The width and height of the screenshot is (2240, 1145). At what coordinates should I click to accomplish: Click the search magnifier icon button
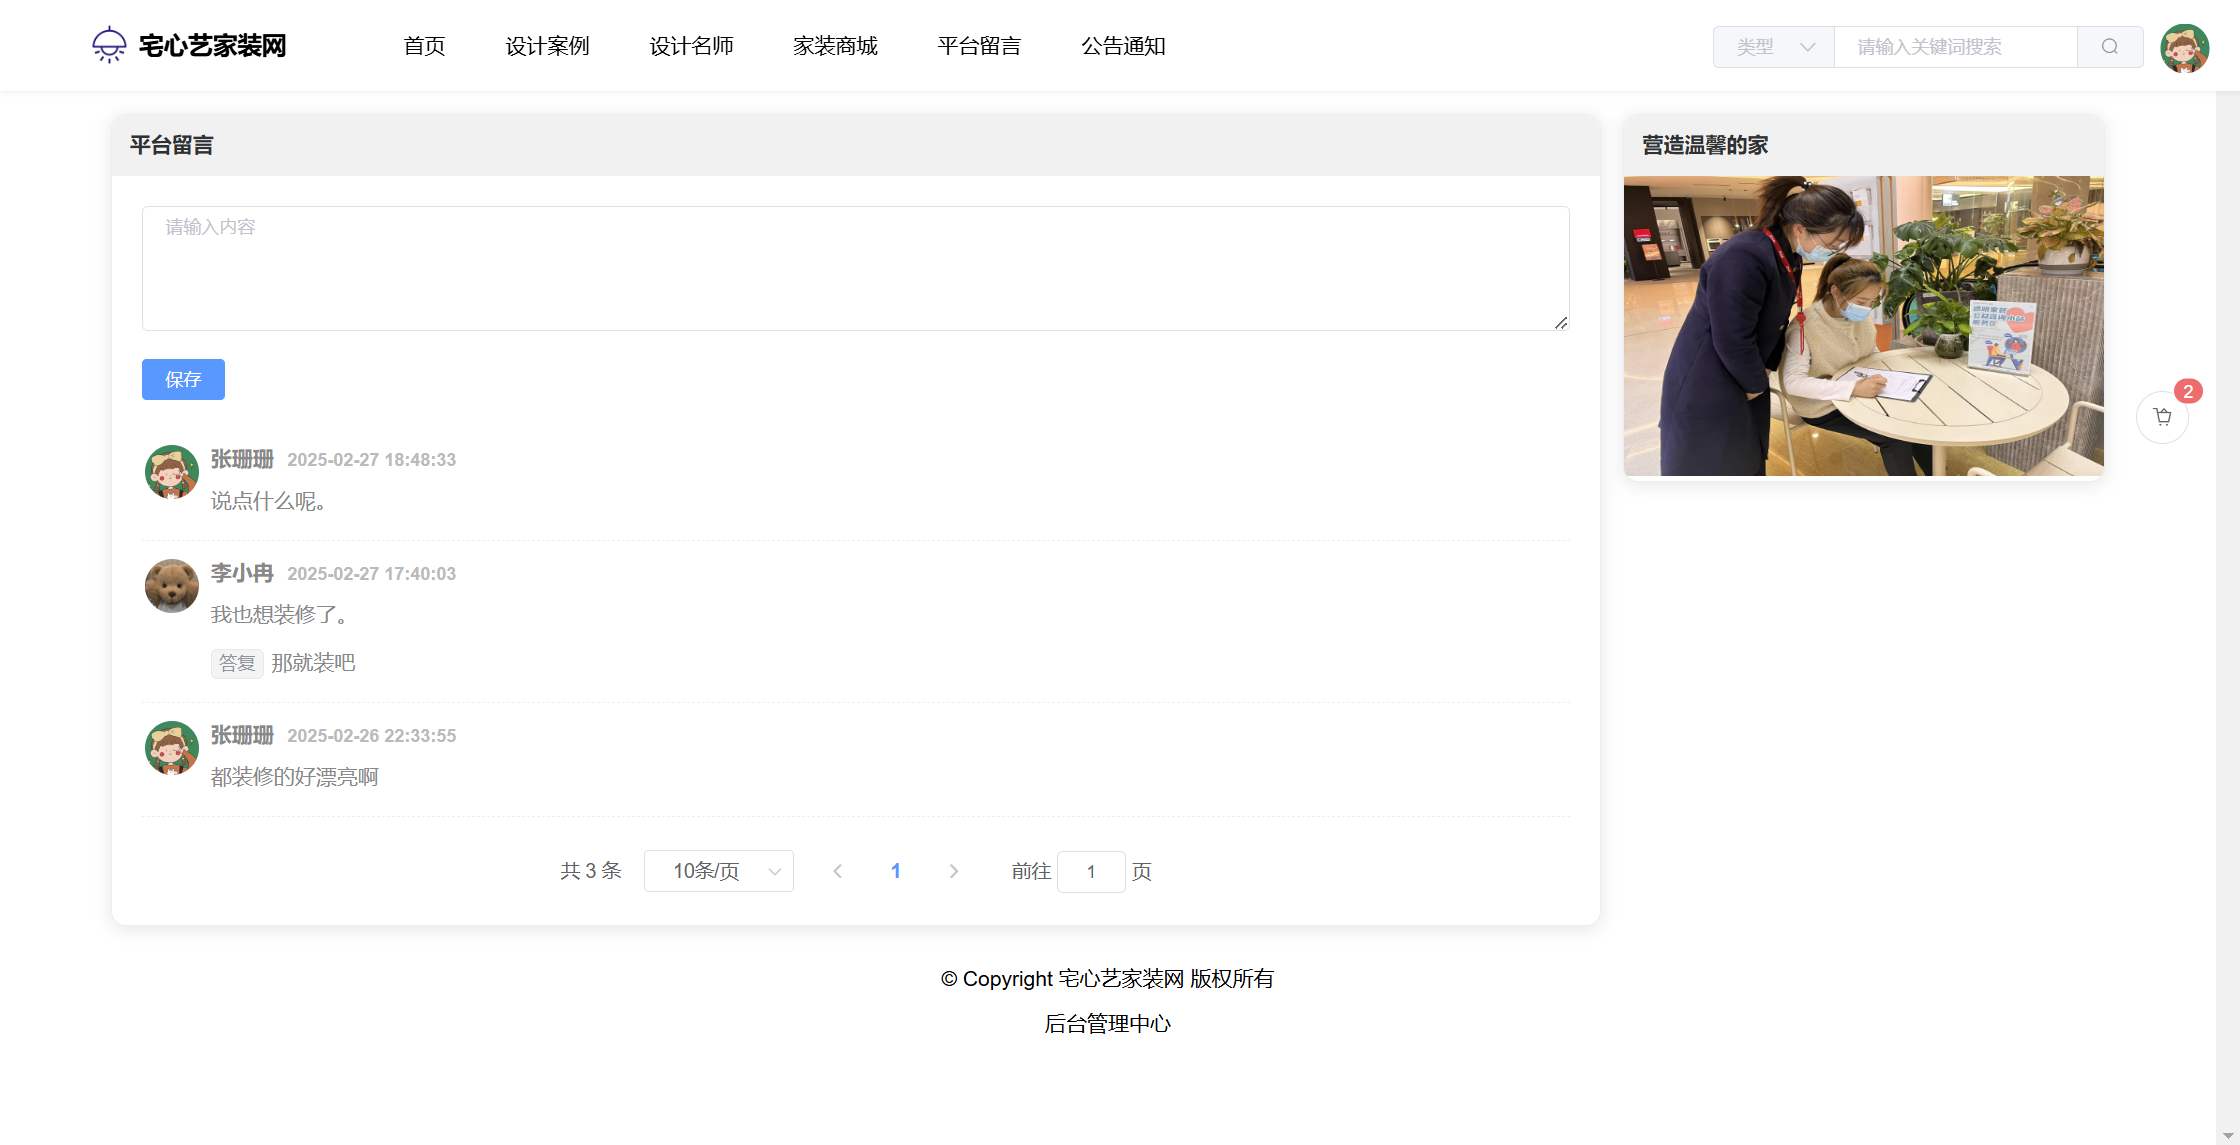pos(2109,47)
